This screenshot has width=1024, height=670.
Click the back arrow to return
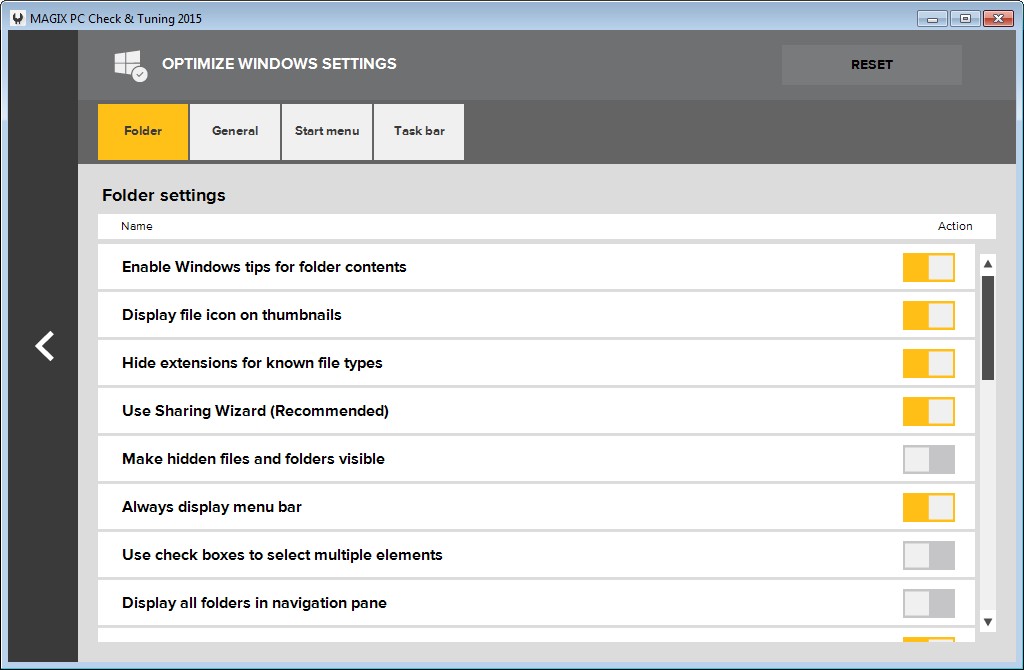43,346
